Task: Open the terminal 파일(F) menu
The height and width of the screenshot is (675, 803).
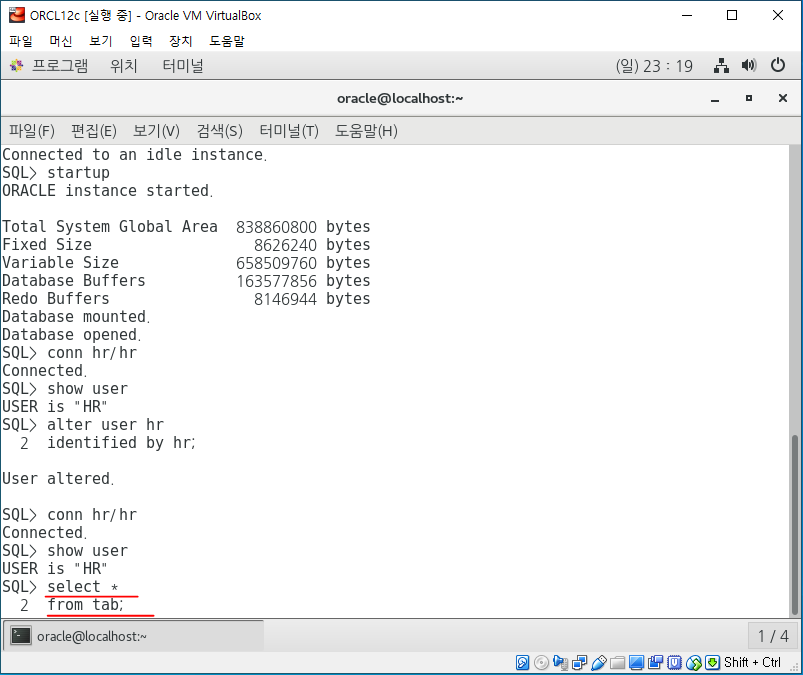Action: (x=32, y=131)
